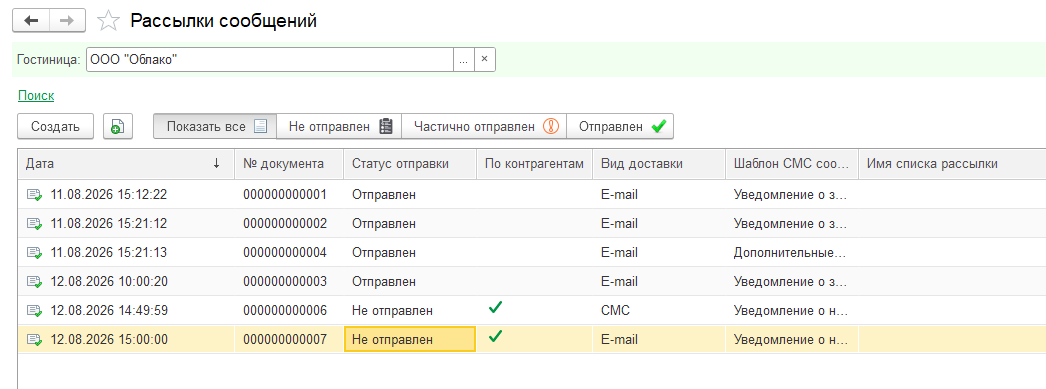The image size is (1046, 389).
Task: Click the Гостиница field with ООО "Облако"
Action: pyautogui.click(x=270, y=59)
